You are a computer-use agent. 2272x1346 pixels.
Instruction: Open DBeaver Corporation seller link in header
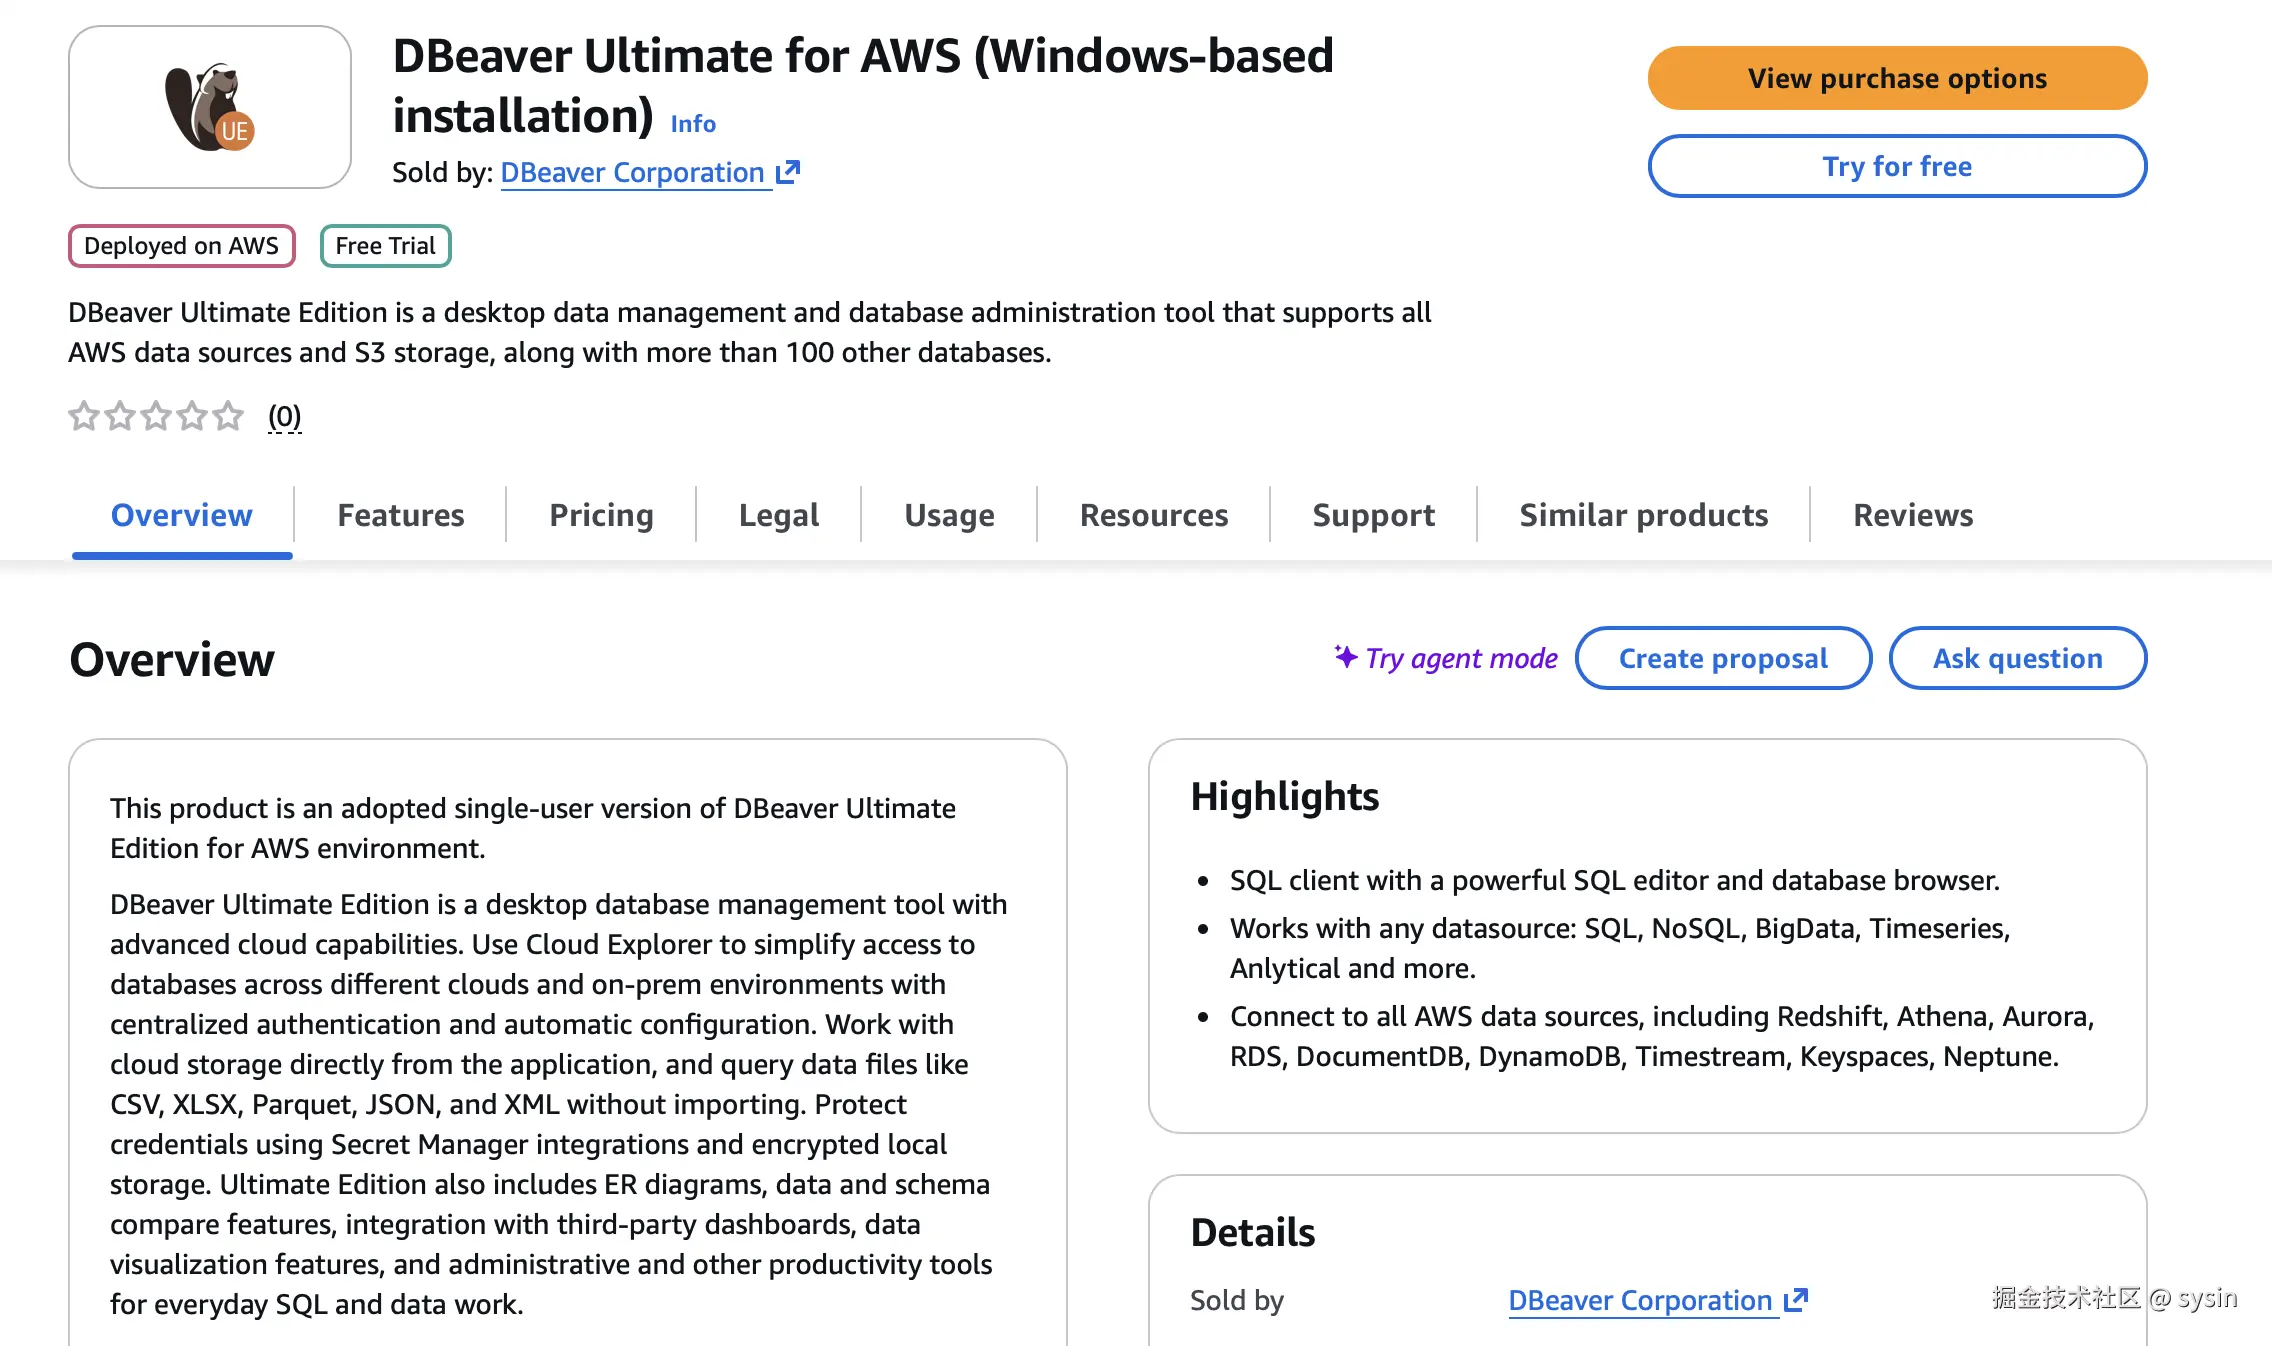[632, 172]
